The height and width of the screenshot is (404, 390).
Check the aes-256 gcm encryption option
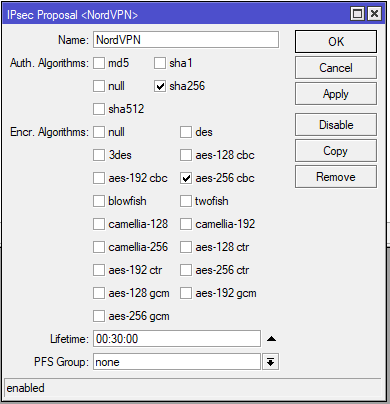[x=99, y=316]
